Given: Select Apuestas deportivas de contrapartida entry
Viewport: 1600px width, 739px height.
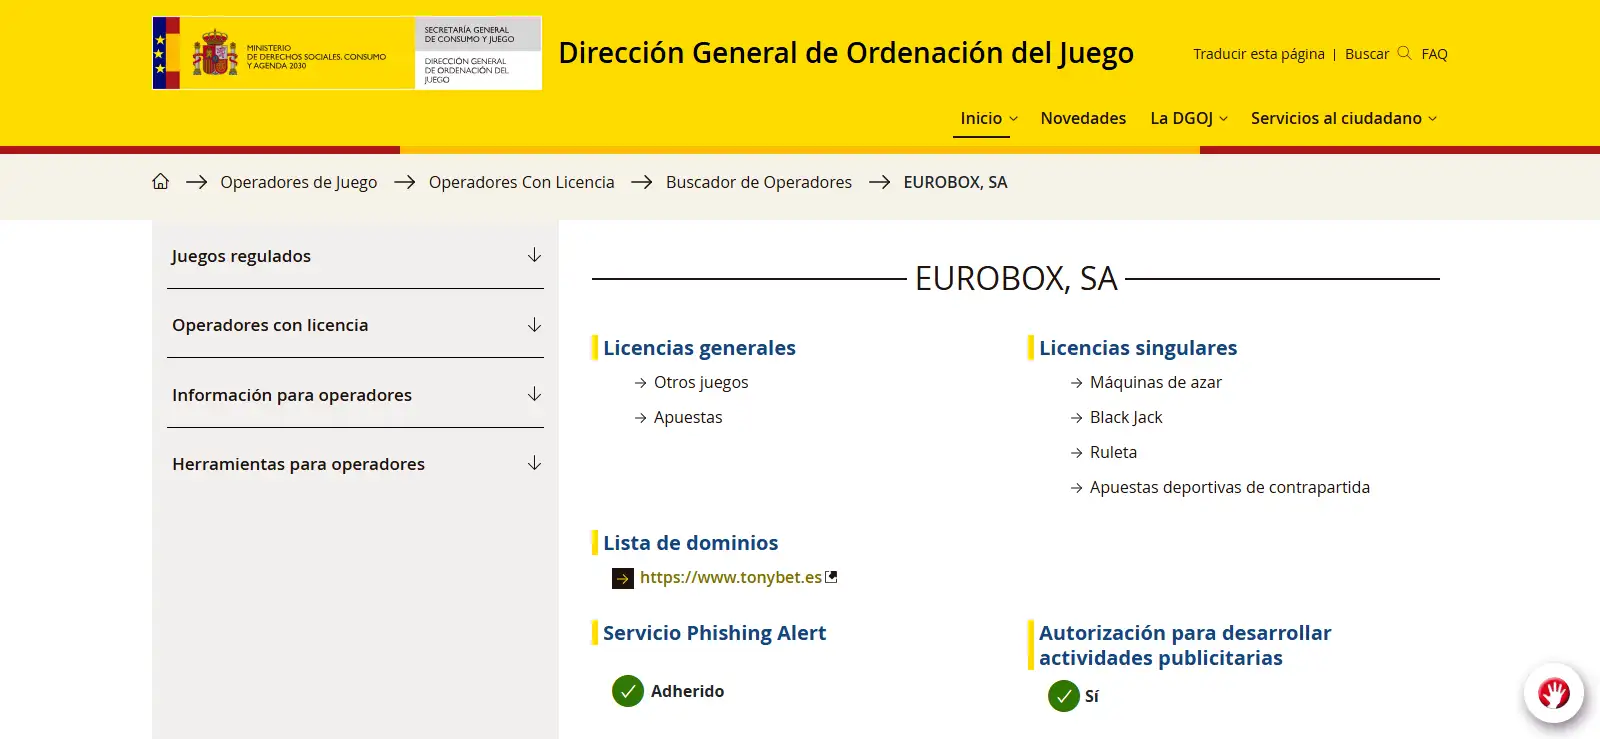Looking at the screenshot, I should 1230,487.
